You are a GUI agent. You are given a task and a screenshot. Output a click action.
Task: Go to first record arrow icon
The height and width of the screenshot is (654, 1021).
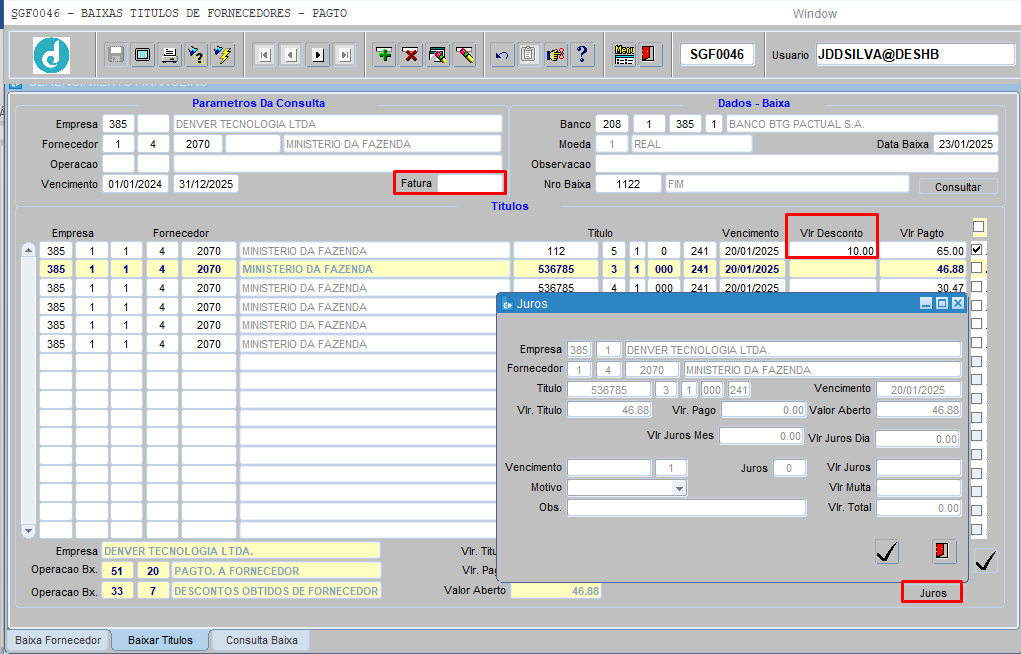(x=264, y=55)
